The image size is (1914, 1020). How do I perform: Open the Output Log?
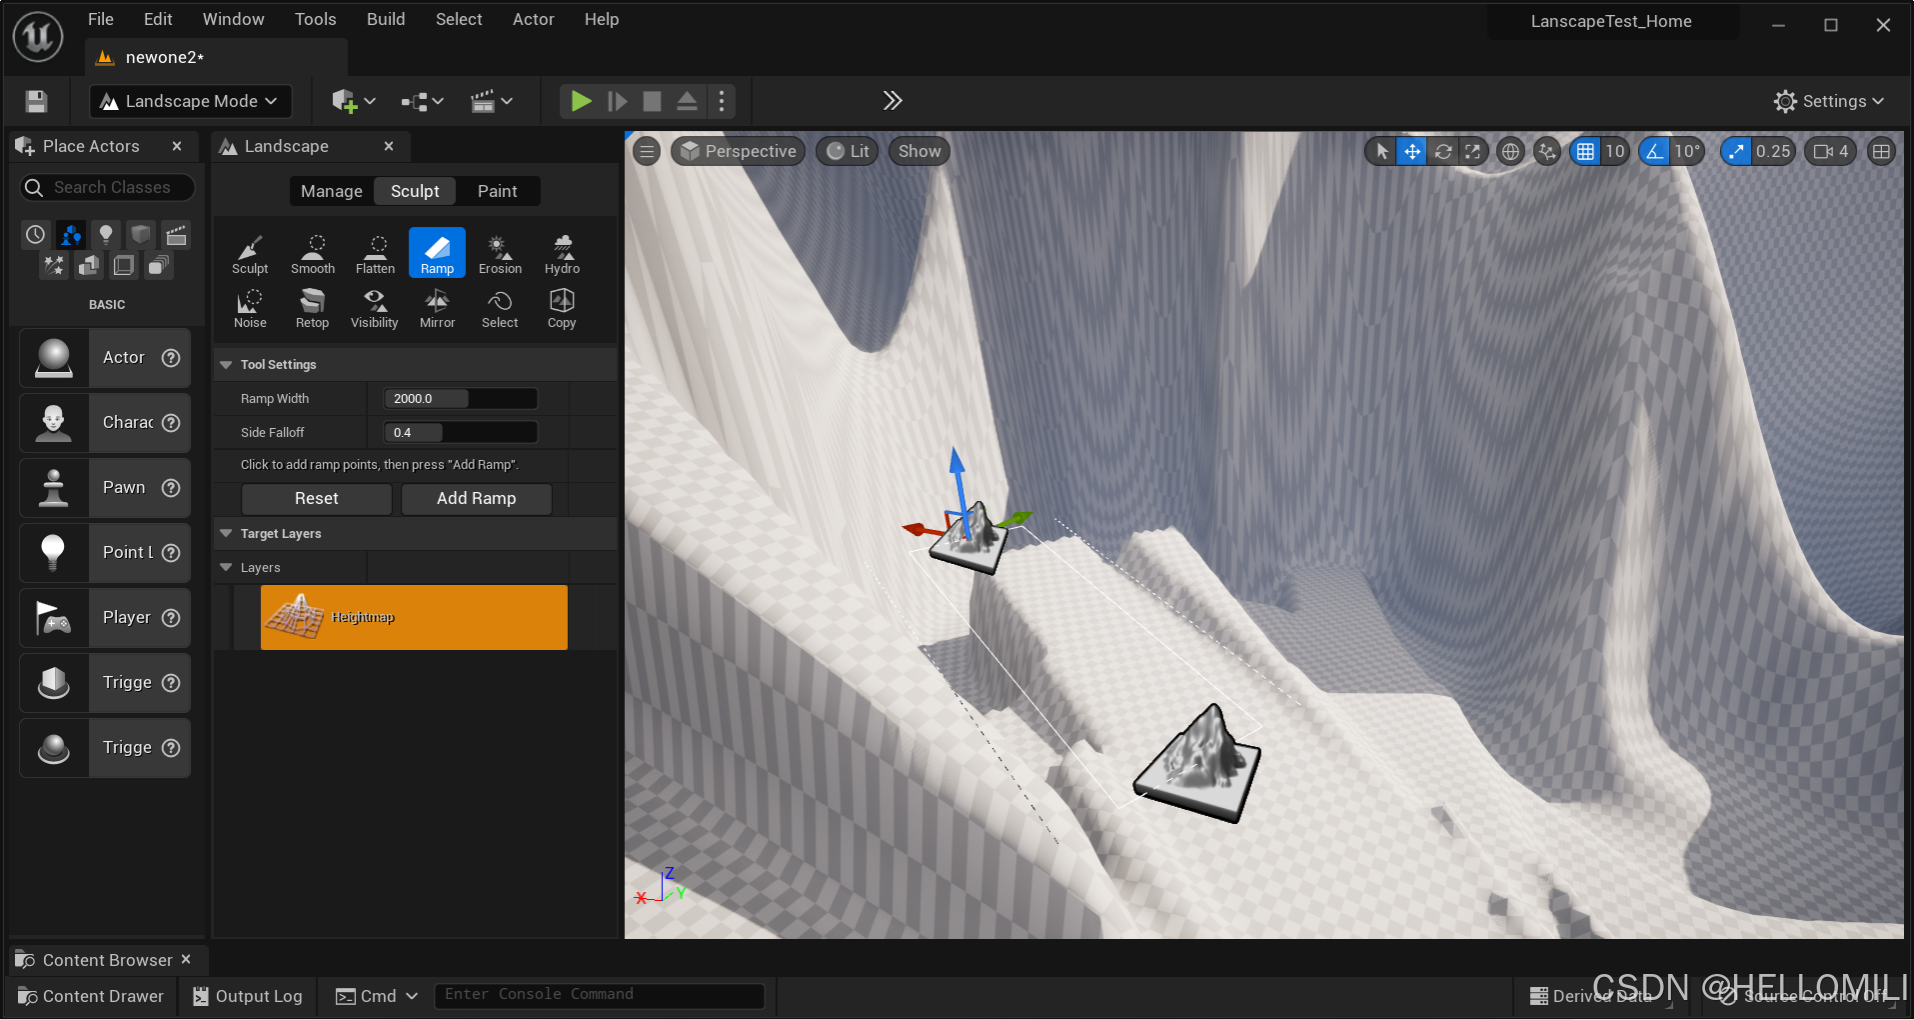248,997
